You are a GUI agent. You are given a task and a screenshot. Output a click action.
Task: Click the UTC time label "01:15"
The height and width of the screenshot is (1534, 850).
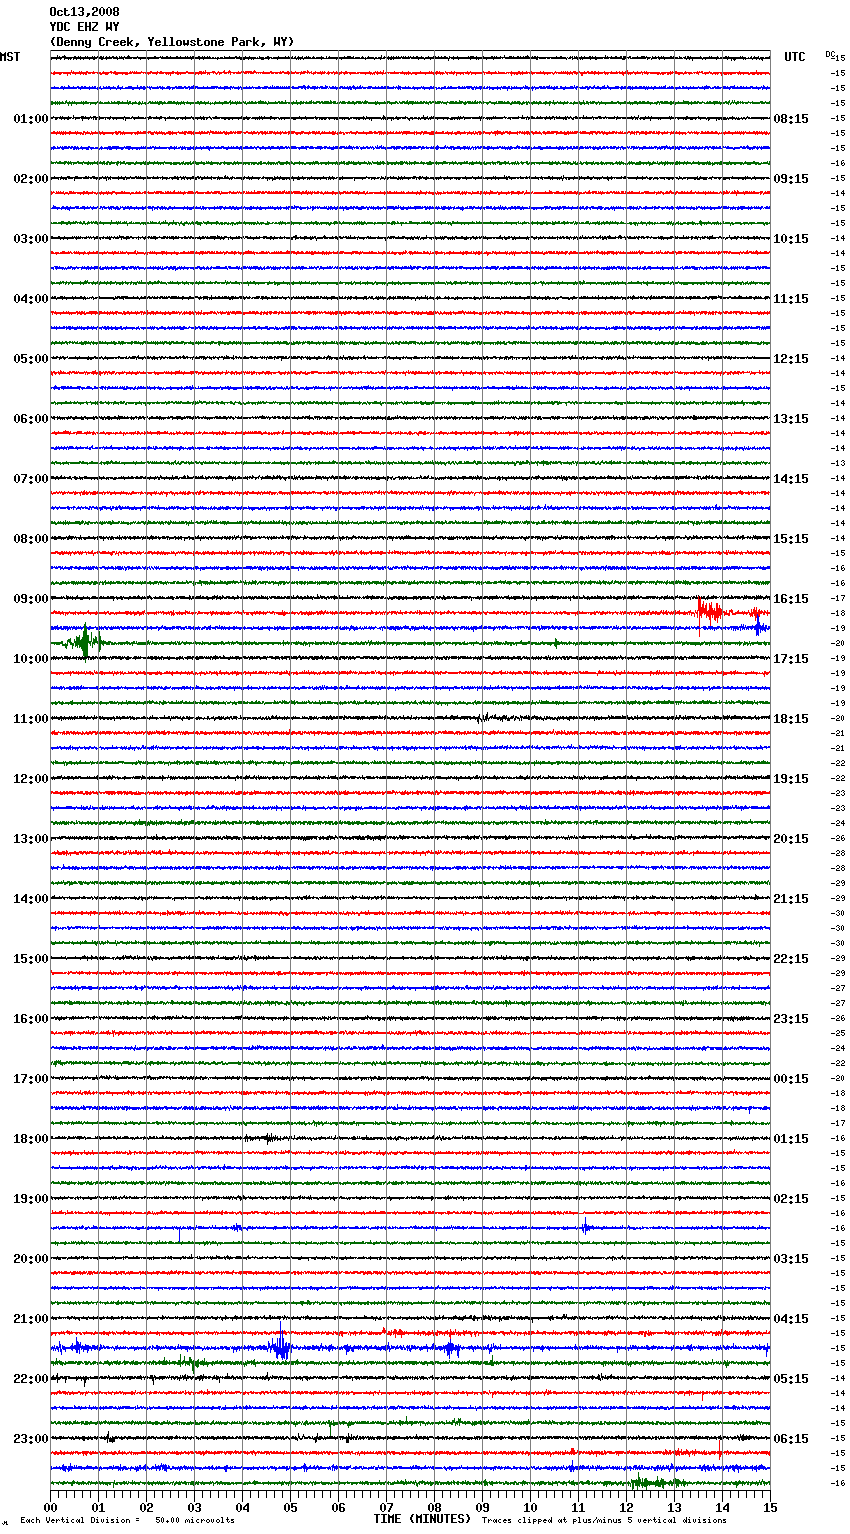tap(791, 1139)
